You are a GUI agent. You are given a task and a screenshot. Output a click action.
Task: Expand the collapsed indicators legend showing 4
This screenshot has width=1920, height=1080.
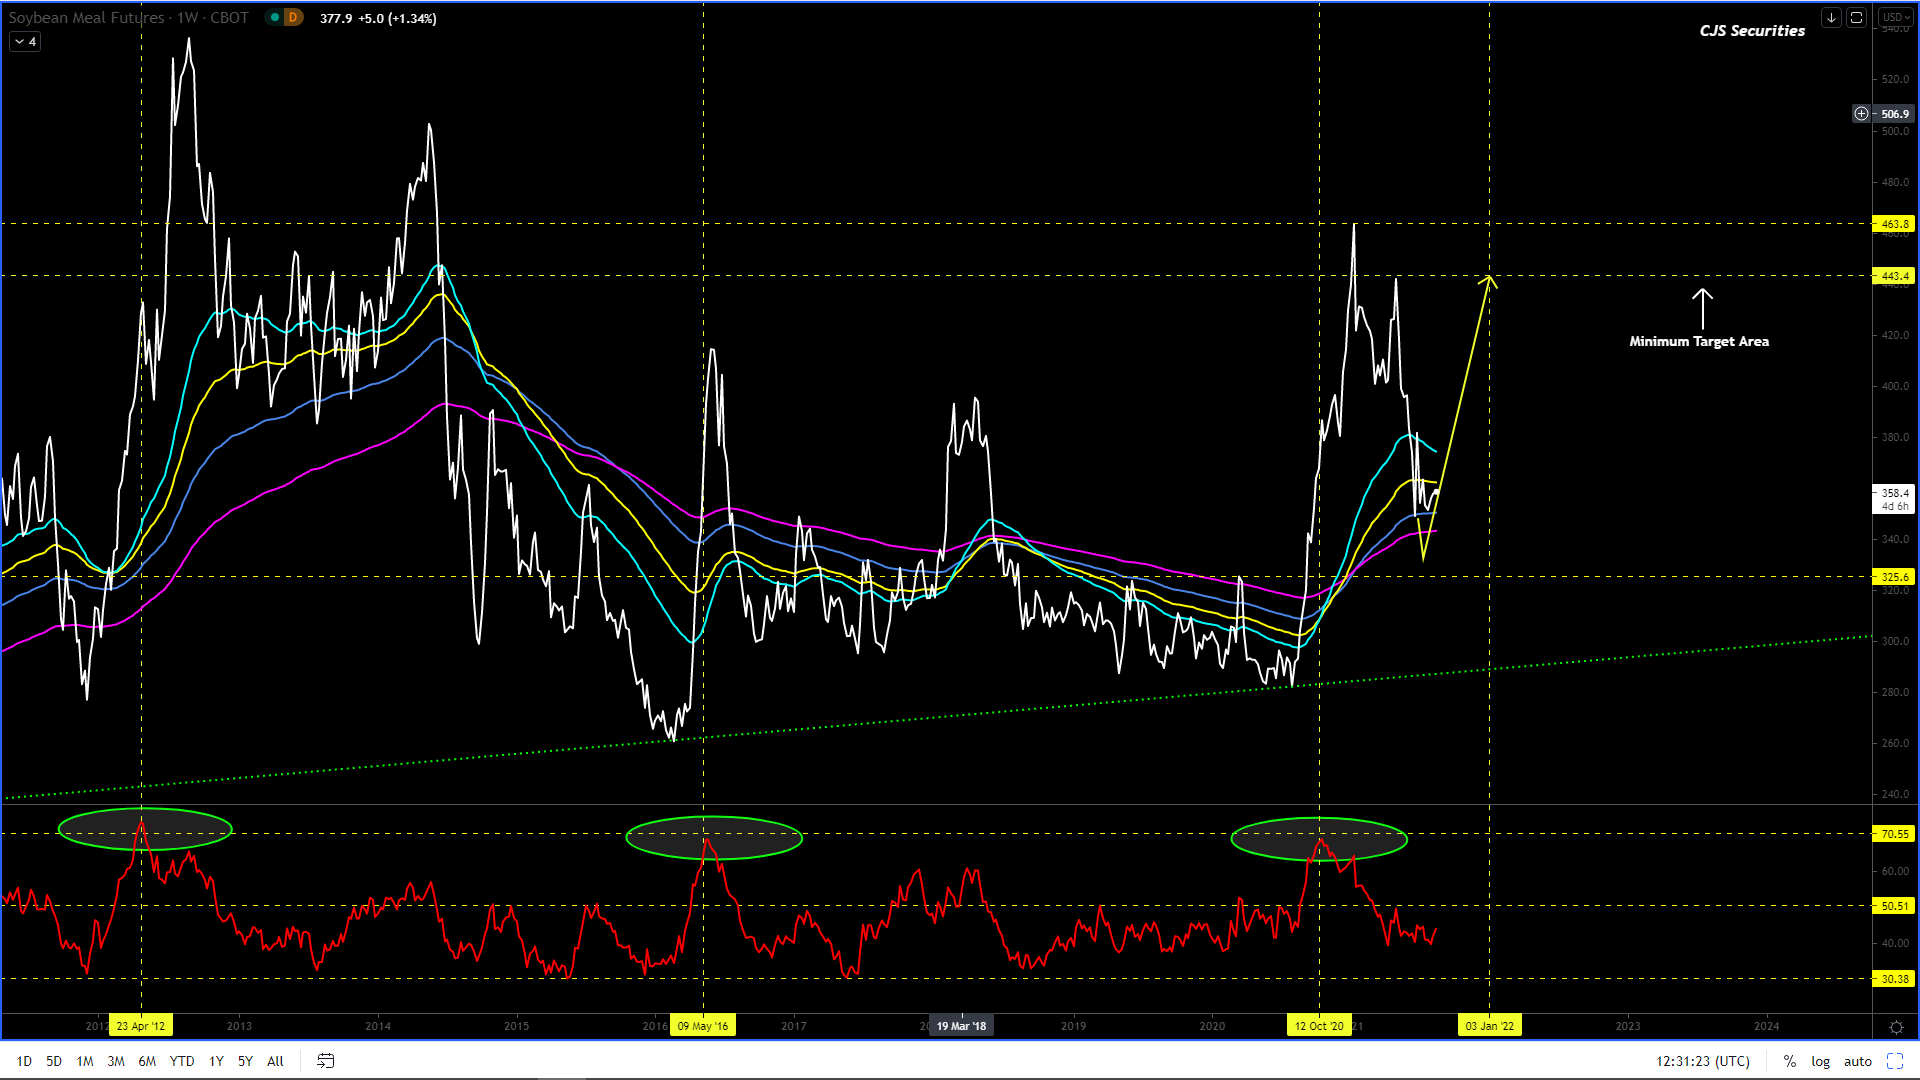[25, 42]
